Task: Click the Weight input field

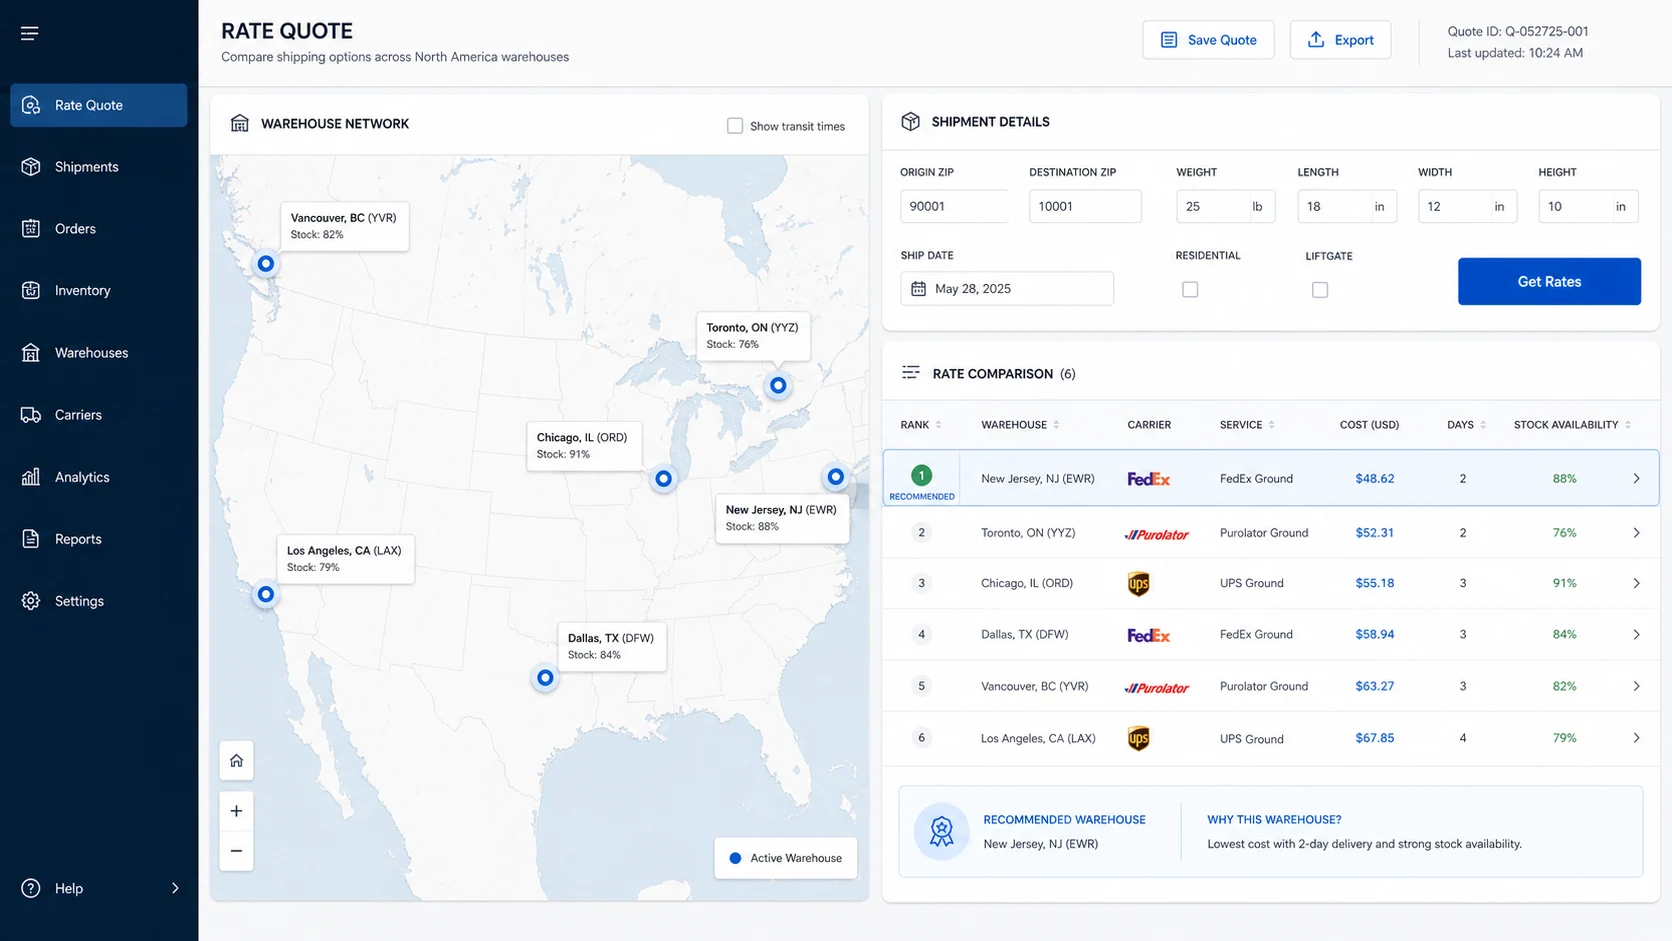Action: point(1225,206)
